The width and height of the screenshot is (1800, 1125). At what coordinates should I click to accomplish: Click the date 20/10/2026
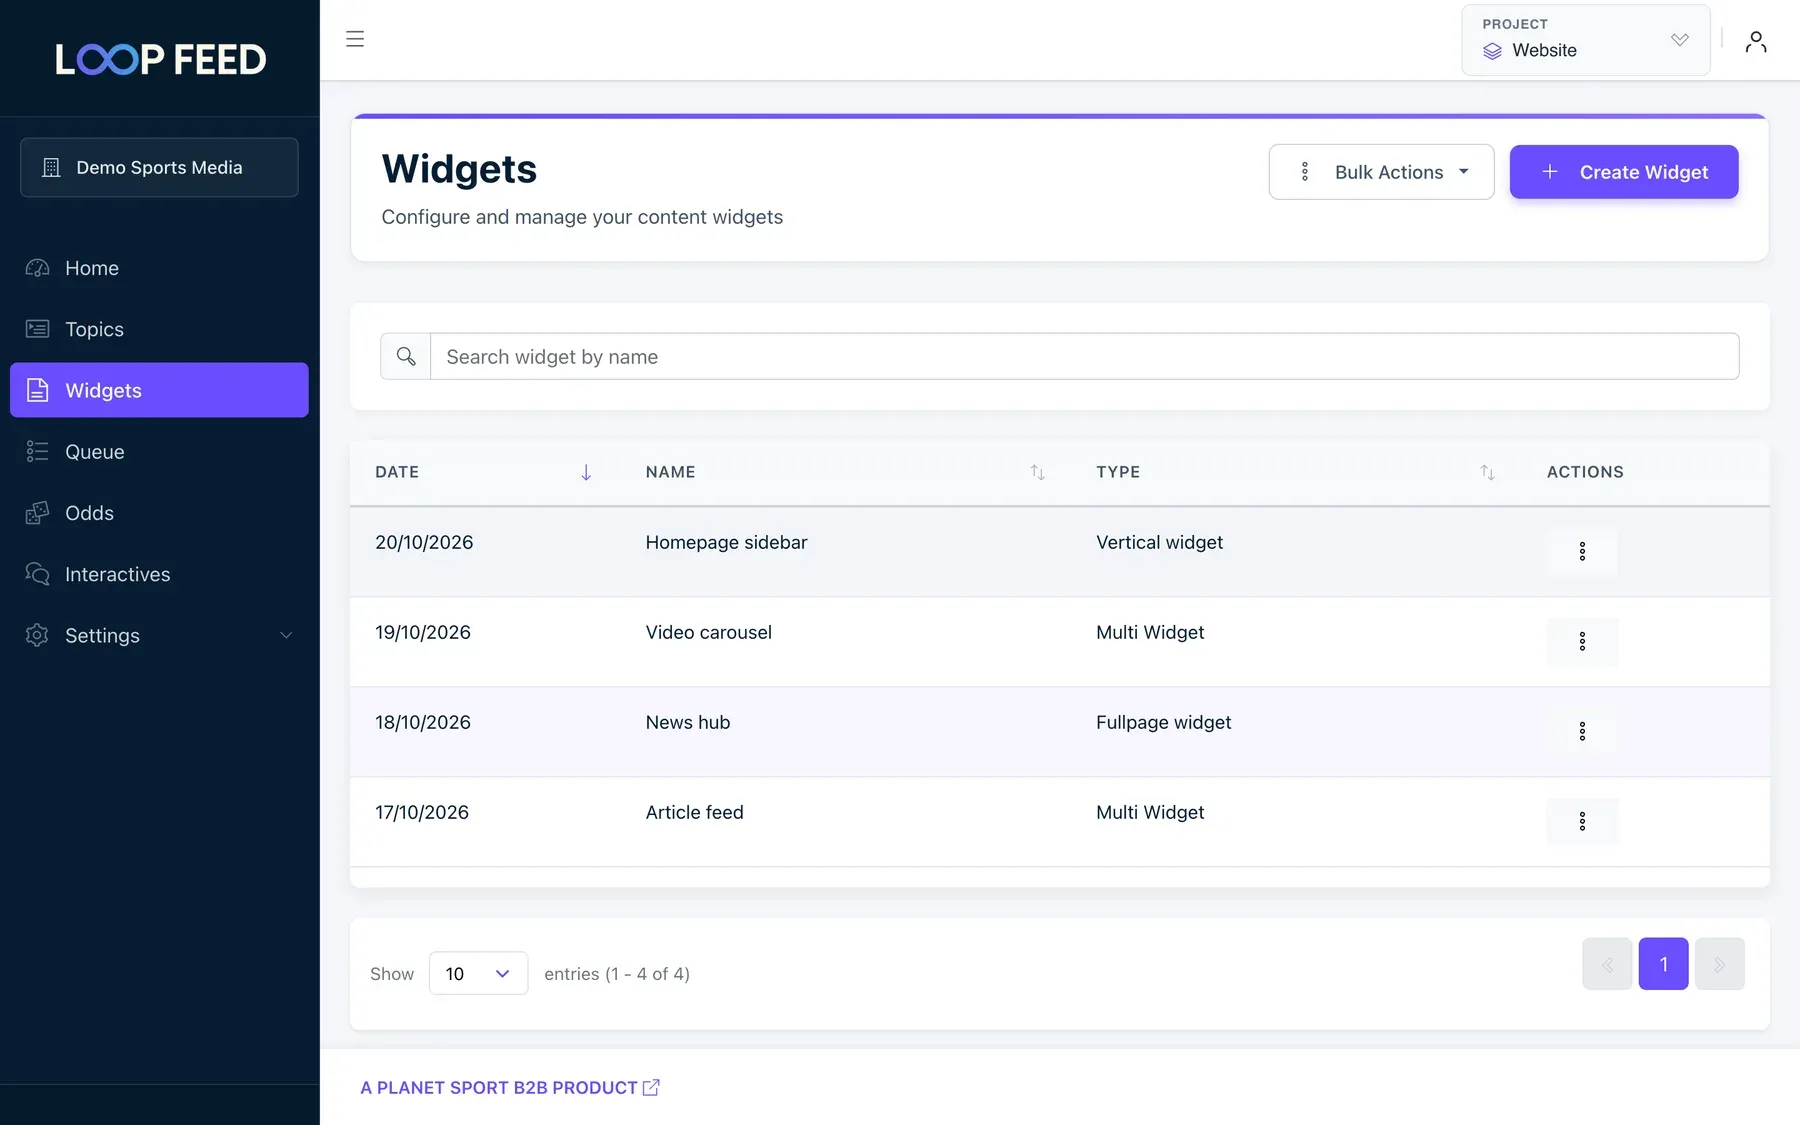point(424,542)
